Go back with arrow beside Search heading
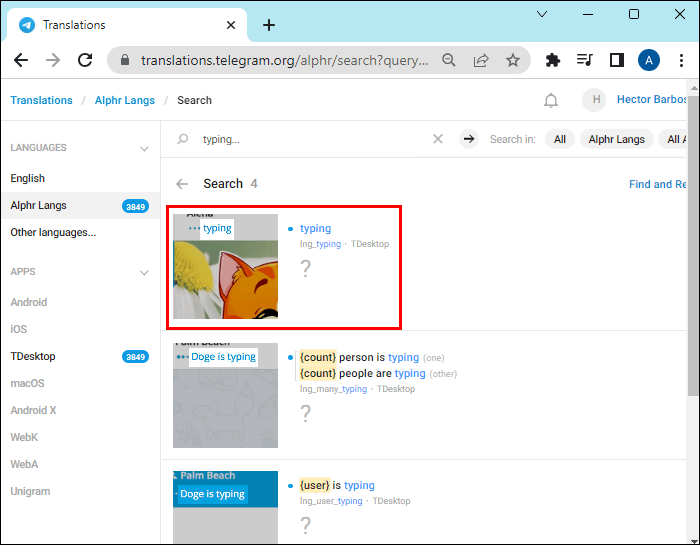 [182, 184]
